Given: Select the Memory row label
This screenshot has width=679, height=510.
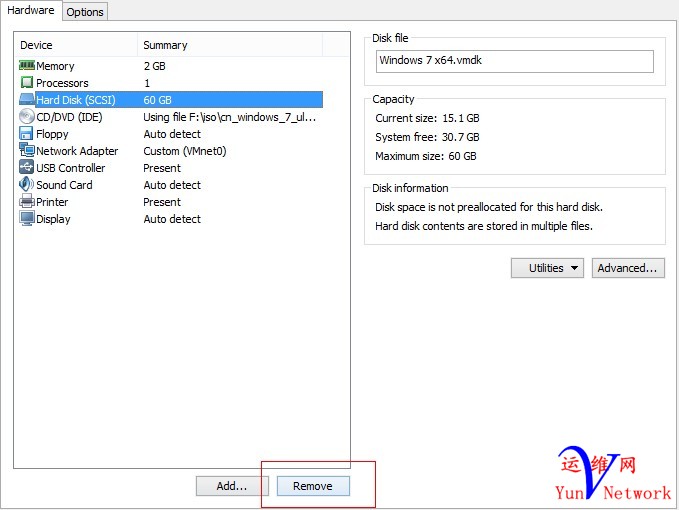Looking at the screenshot, I should (x=55, y=66).
